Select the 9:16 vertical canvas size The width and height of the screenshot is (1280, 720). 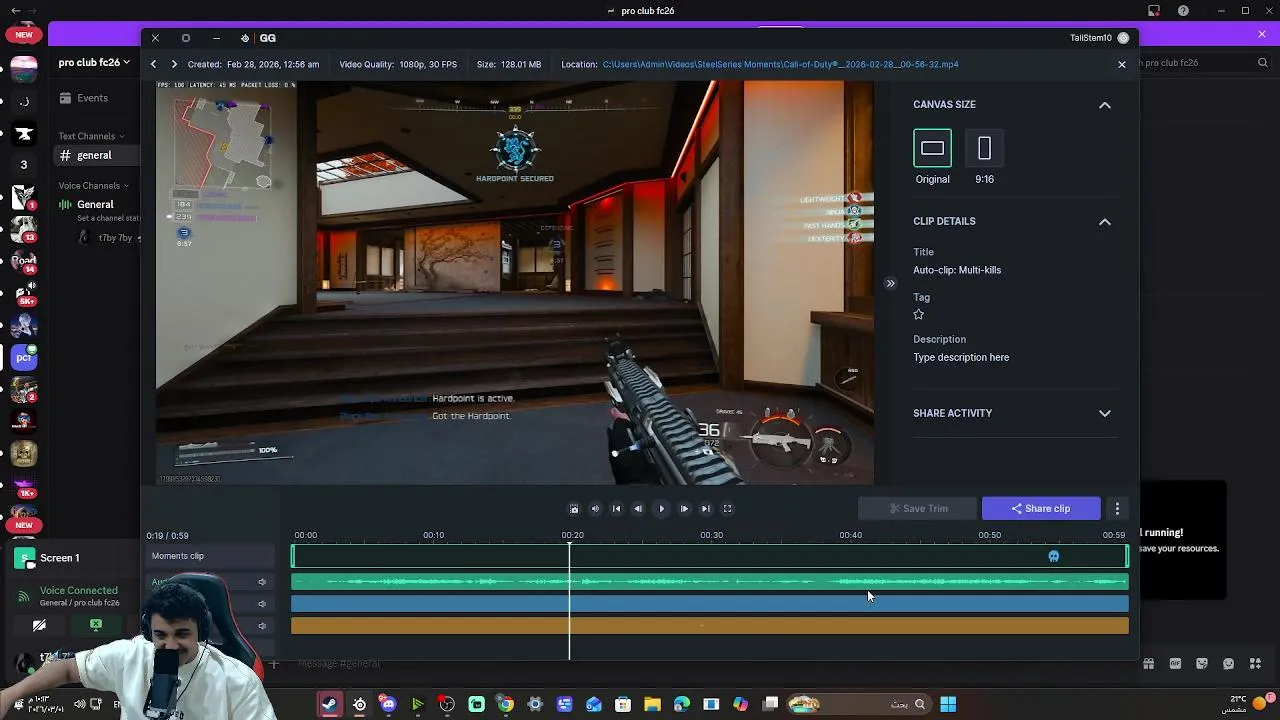pyautogui.click(x=984, y=149)
